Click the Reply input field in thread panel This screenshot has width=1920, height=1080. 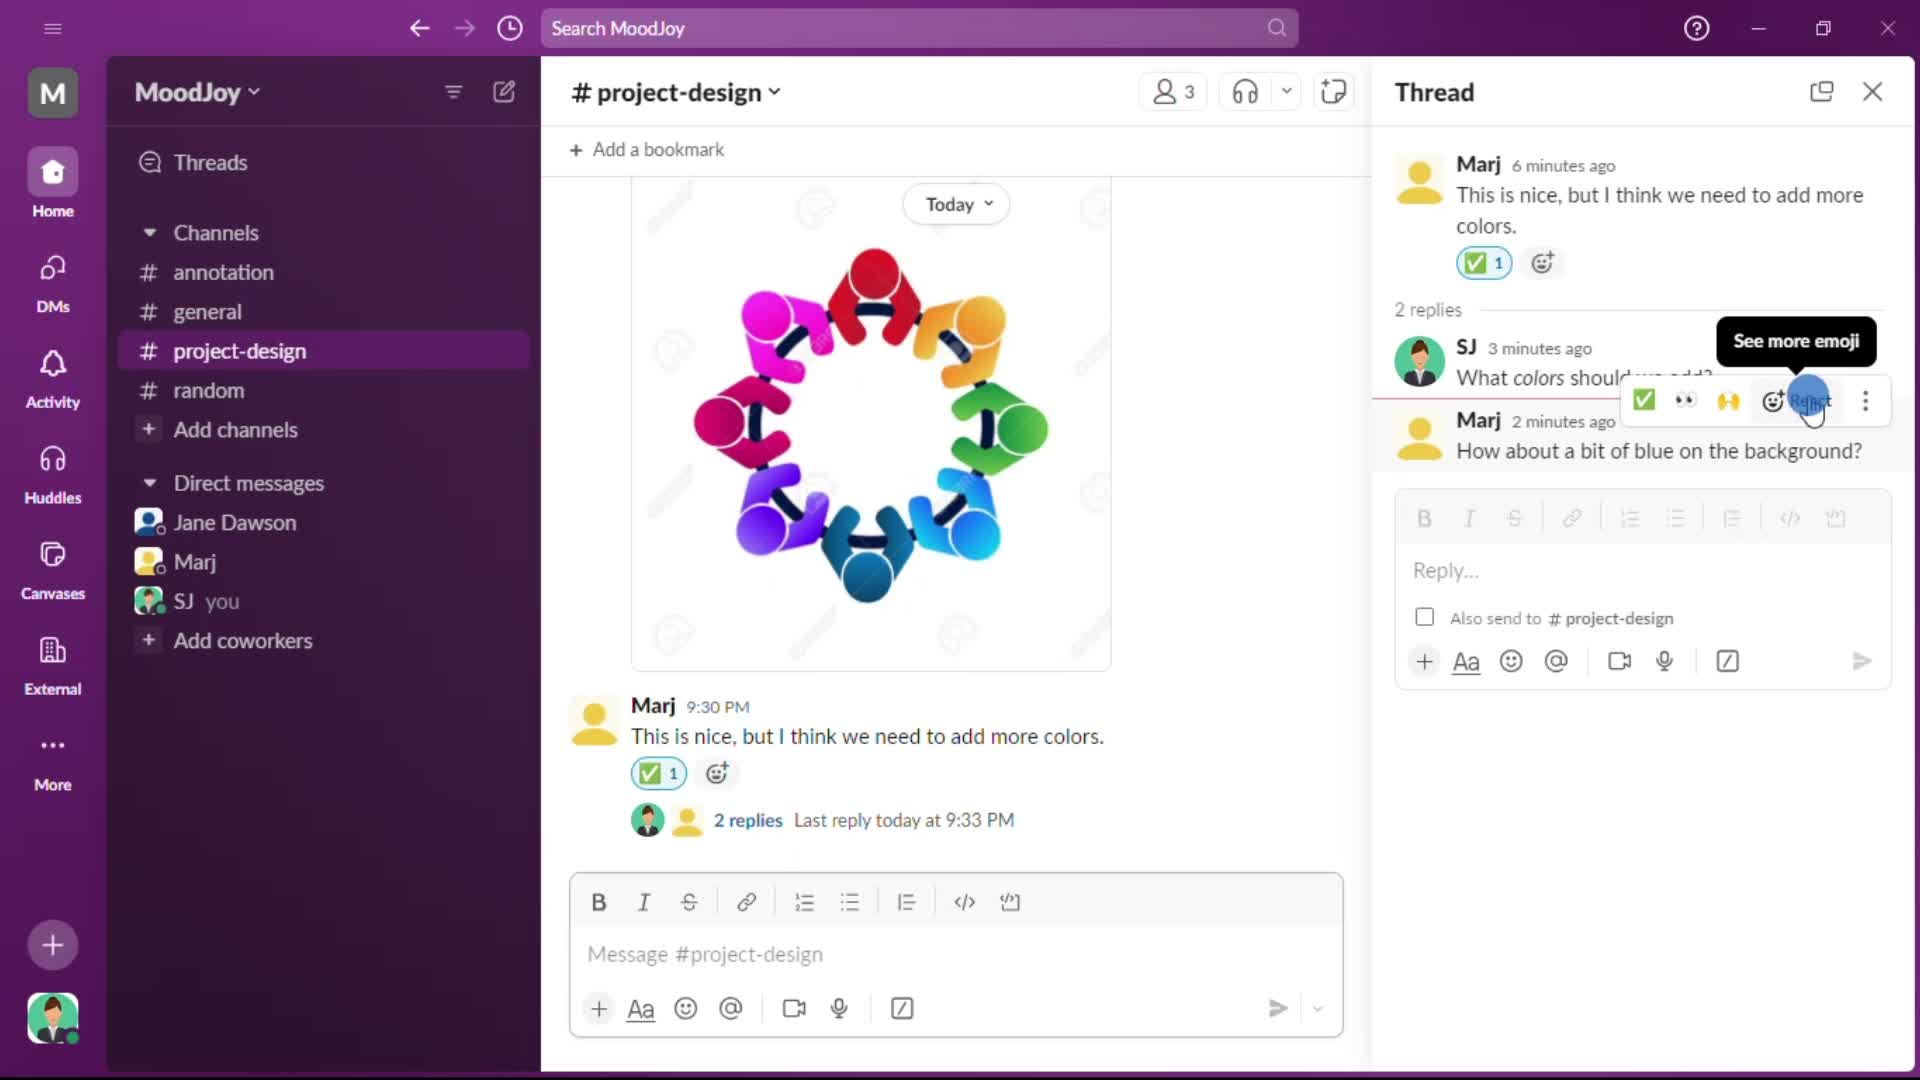(x=1644, y=570)
